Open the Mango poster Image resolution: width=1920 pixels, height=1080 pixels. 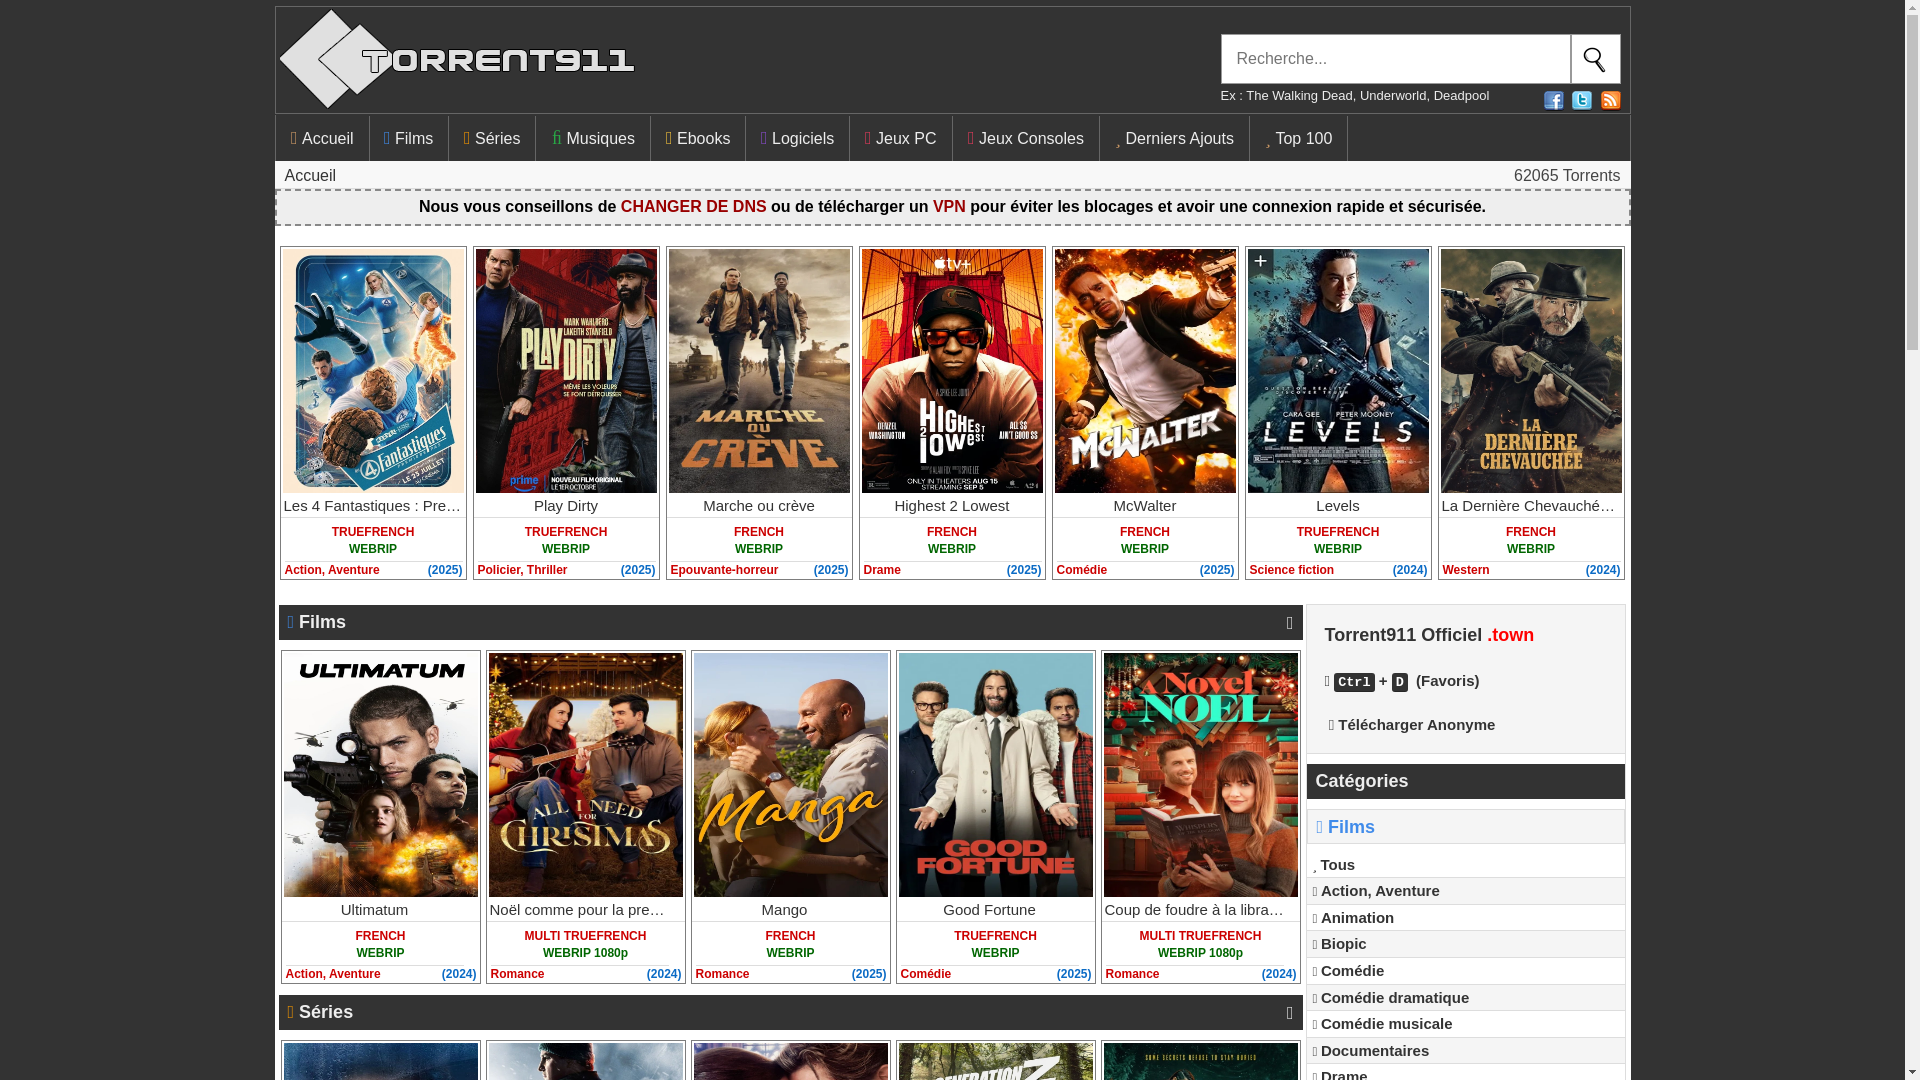pyautogui.click(x=791, y=775)
